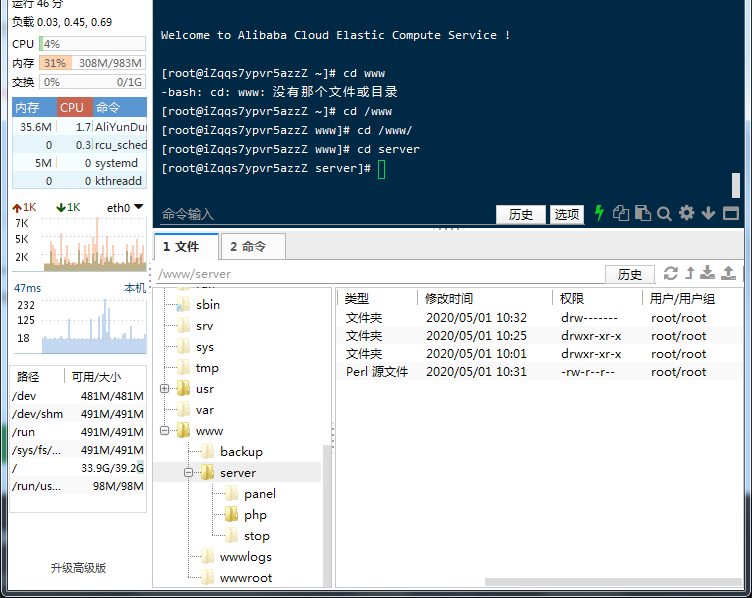
Task: Click the 本机 latency link
Action: point(135,288)
